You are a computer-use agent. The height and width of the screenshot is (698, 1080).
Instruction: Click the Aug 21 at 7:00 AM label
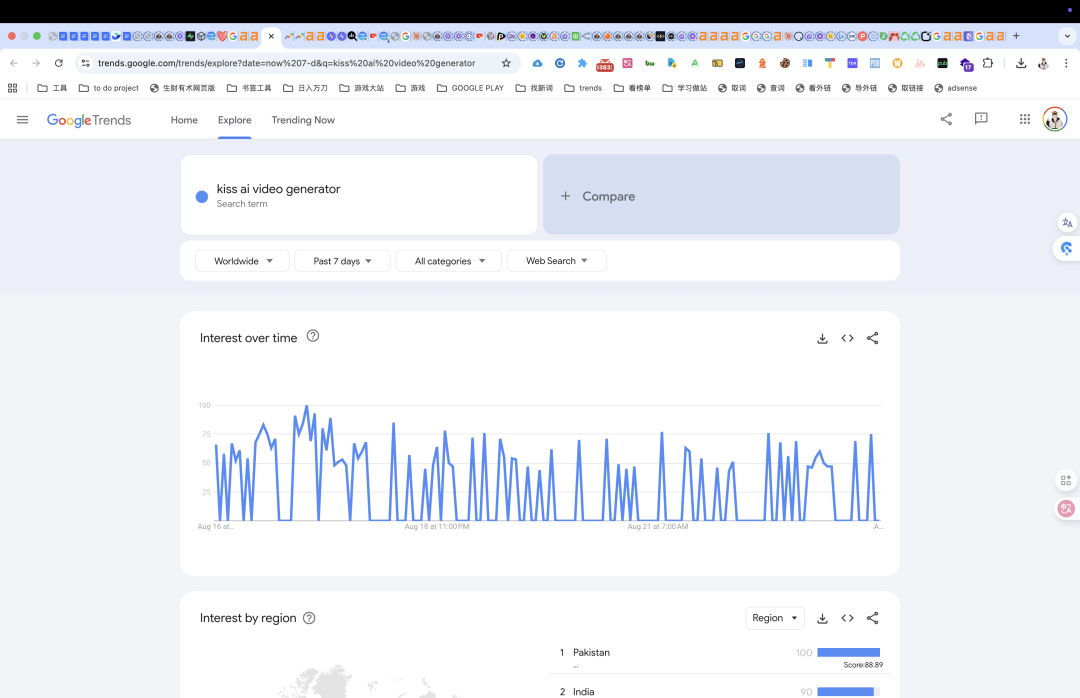coord(658,526)
